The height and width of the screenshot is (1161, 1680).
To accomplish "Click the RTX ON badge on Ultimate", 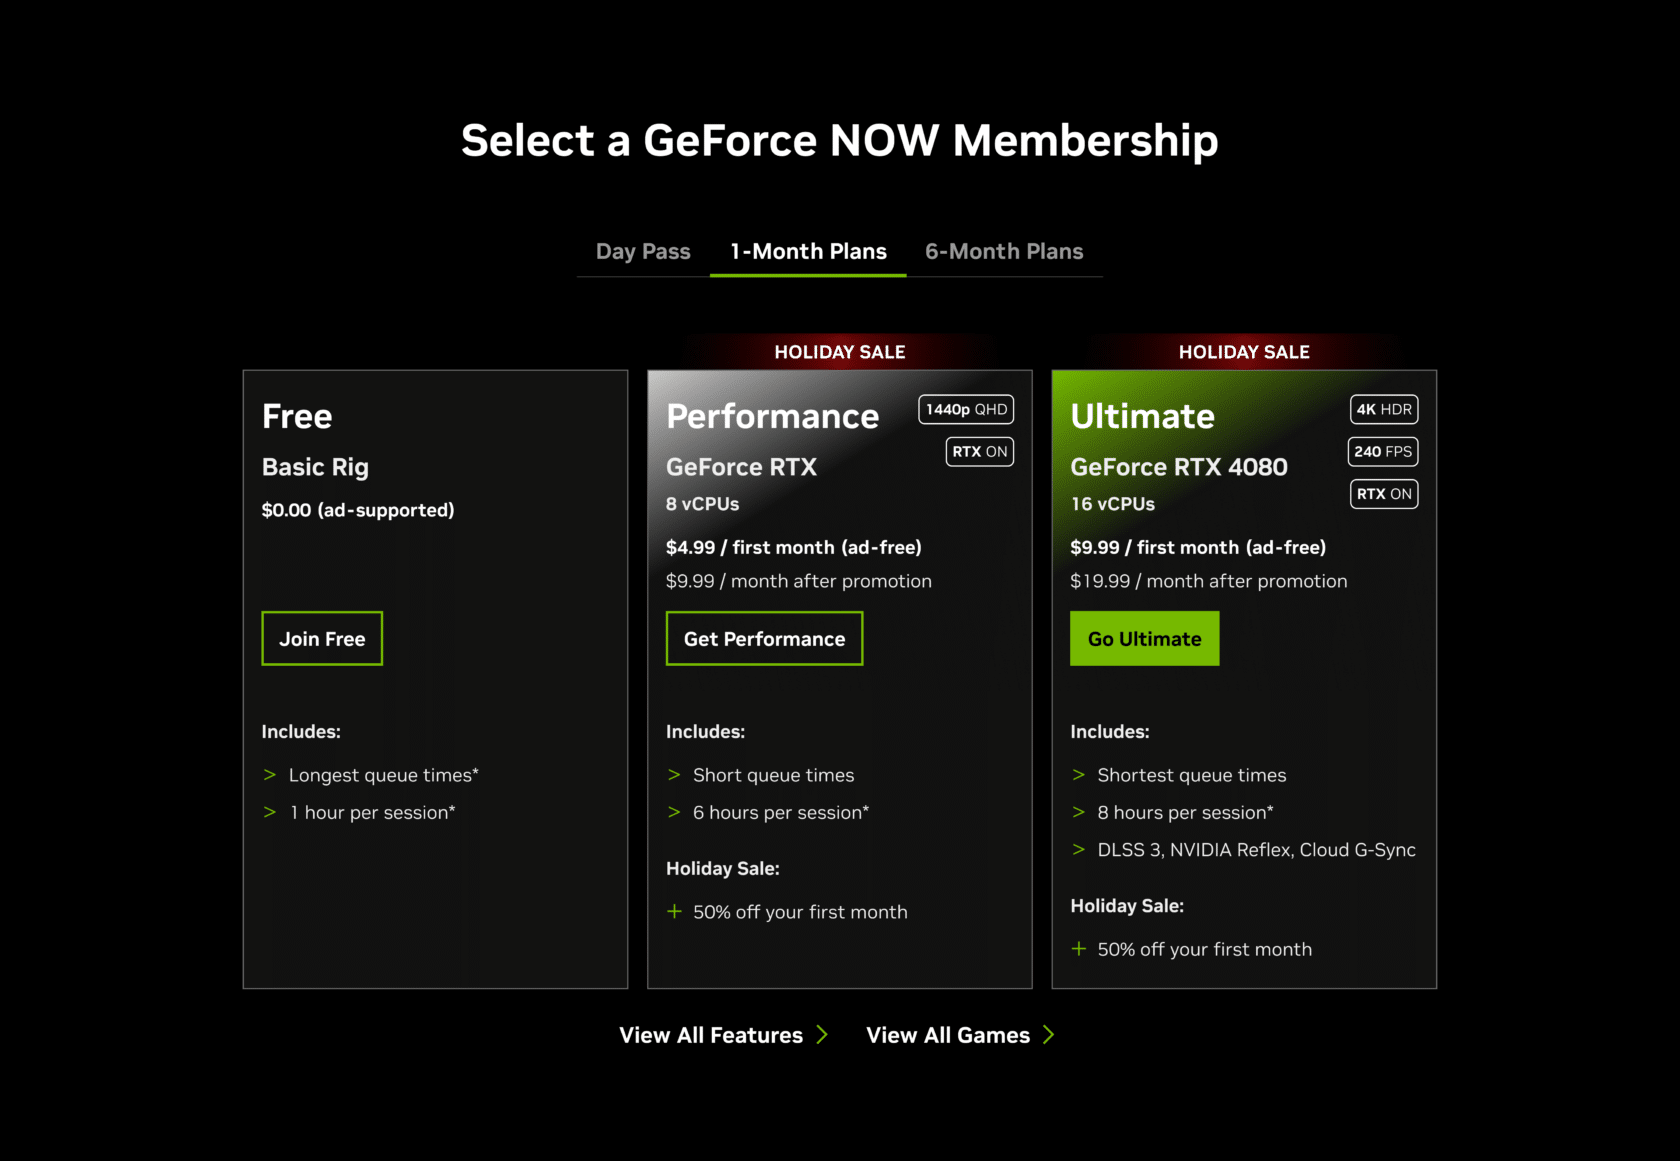I will 1384,494.
